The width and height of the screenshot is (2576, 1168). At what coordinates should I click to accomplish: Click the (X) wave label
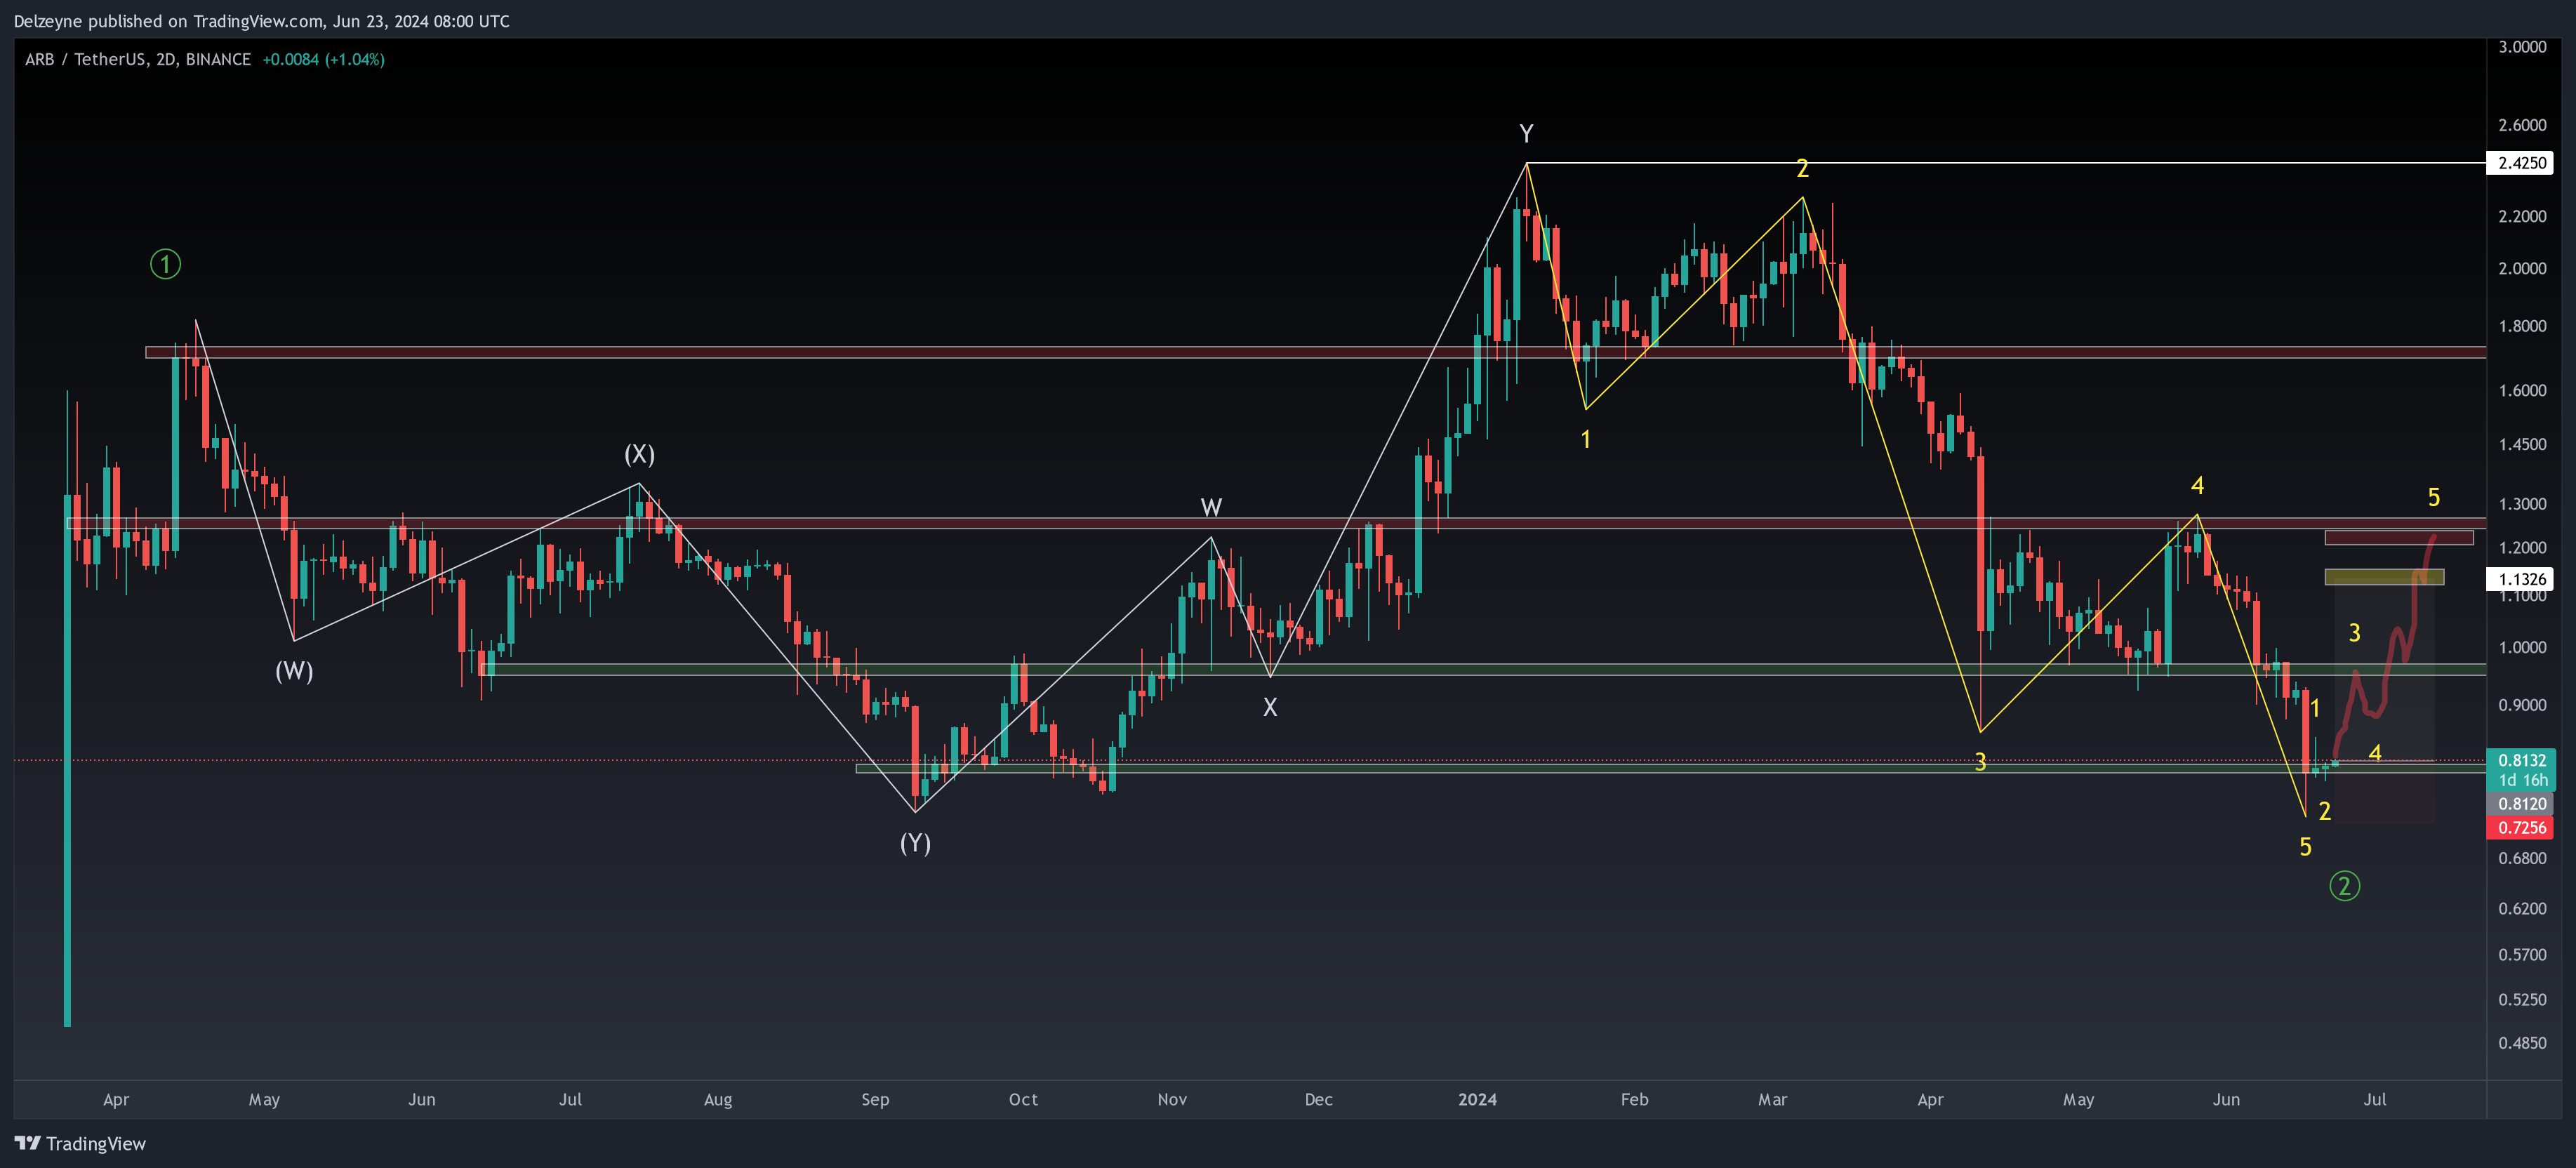click(x=639, y=454)
